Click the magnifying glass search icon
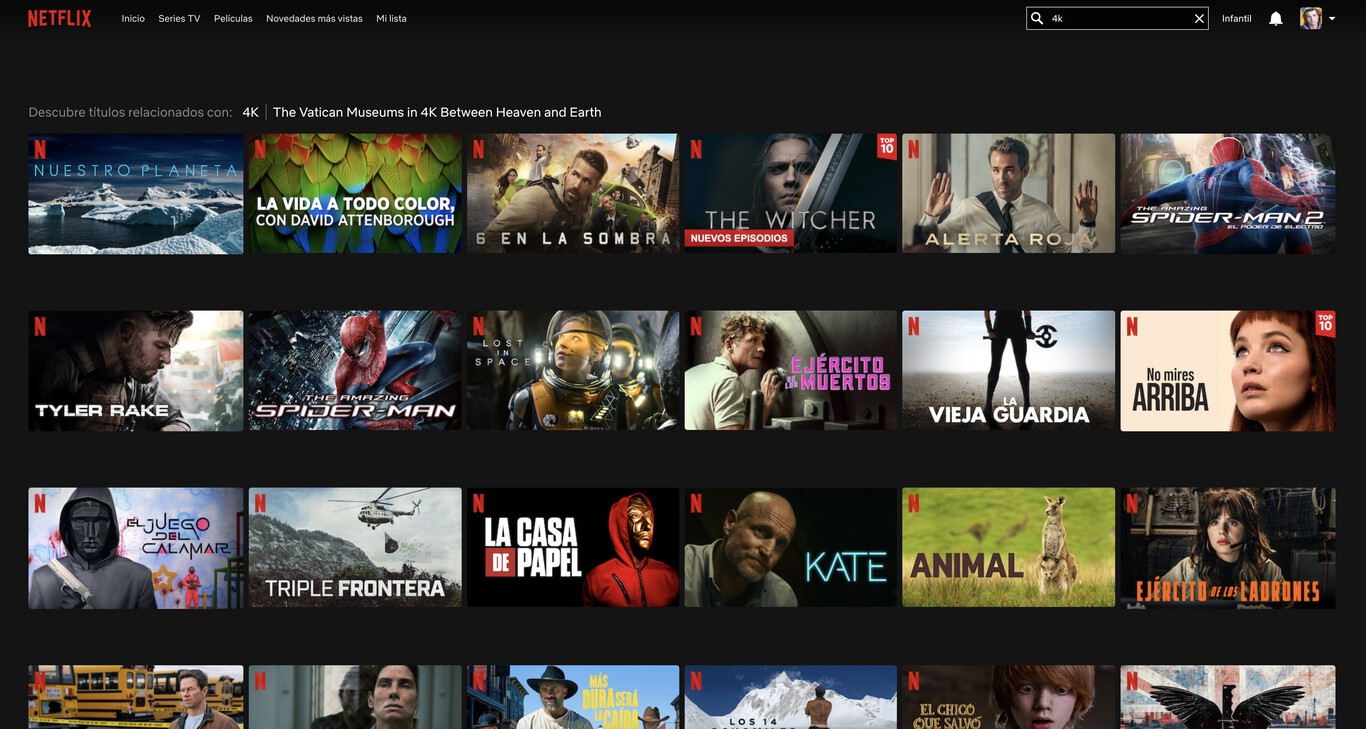 1037,16
